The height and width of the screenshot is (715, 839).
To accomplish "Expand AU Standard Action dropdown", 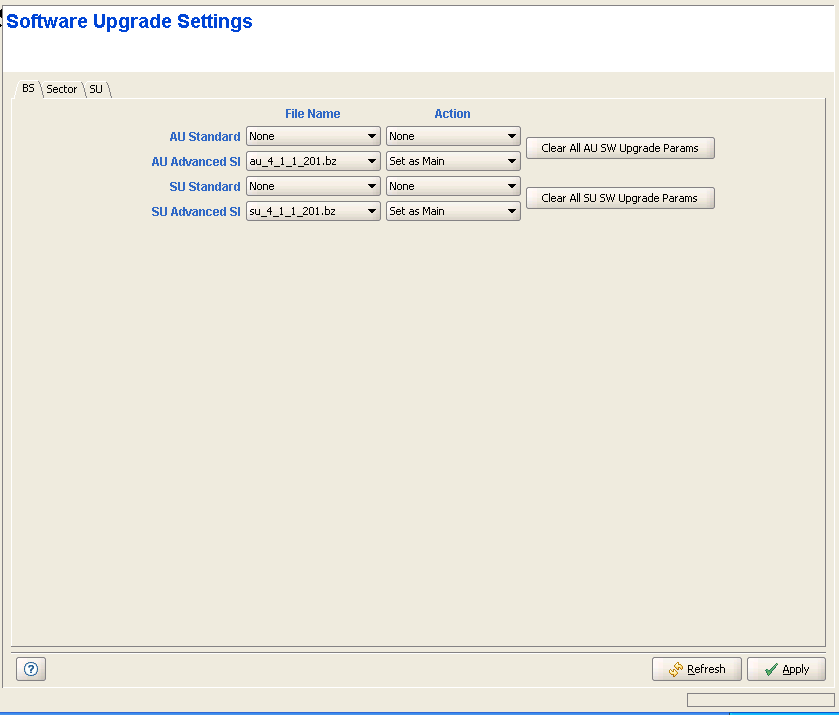I will pos(453,136).
